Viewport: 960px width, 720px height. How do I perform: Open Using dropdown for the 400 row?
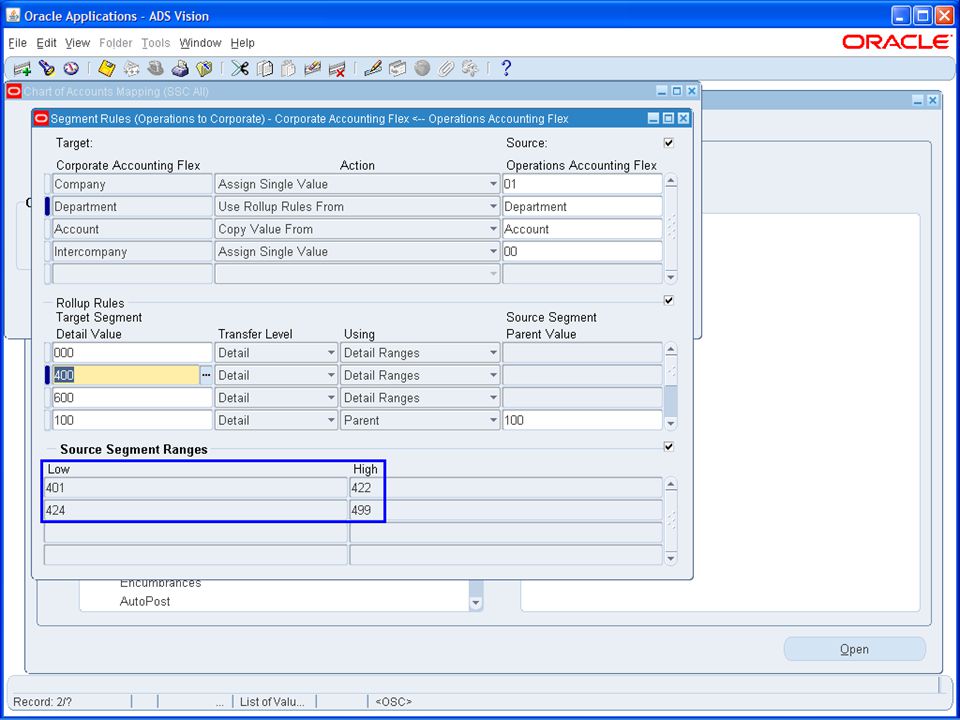pyautogui.click(x=493, y=375)
